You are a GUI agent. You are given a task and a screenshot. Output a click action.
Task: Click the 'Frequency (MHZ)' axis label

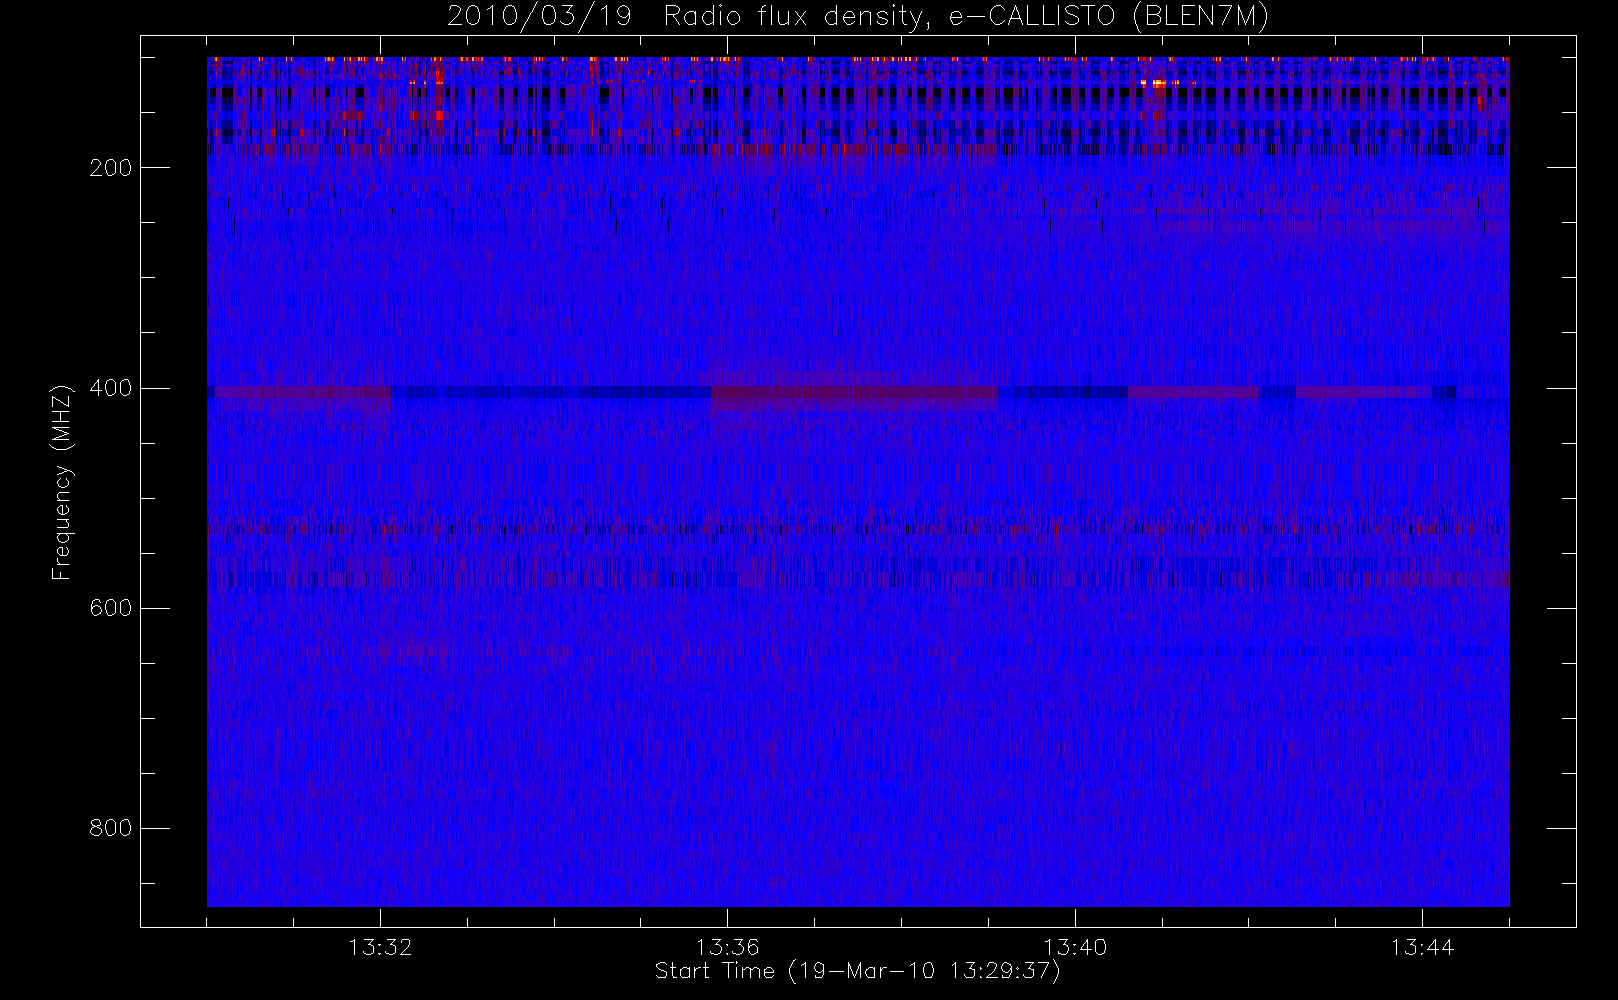click(62, 482)
